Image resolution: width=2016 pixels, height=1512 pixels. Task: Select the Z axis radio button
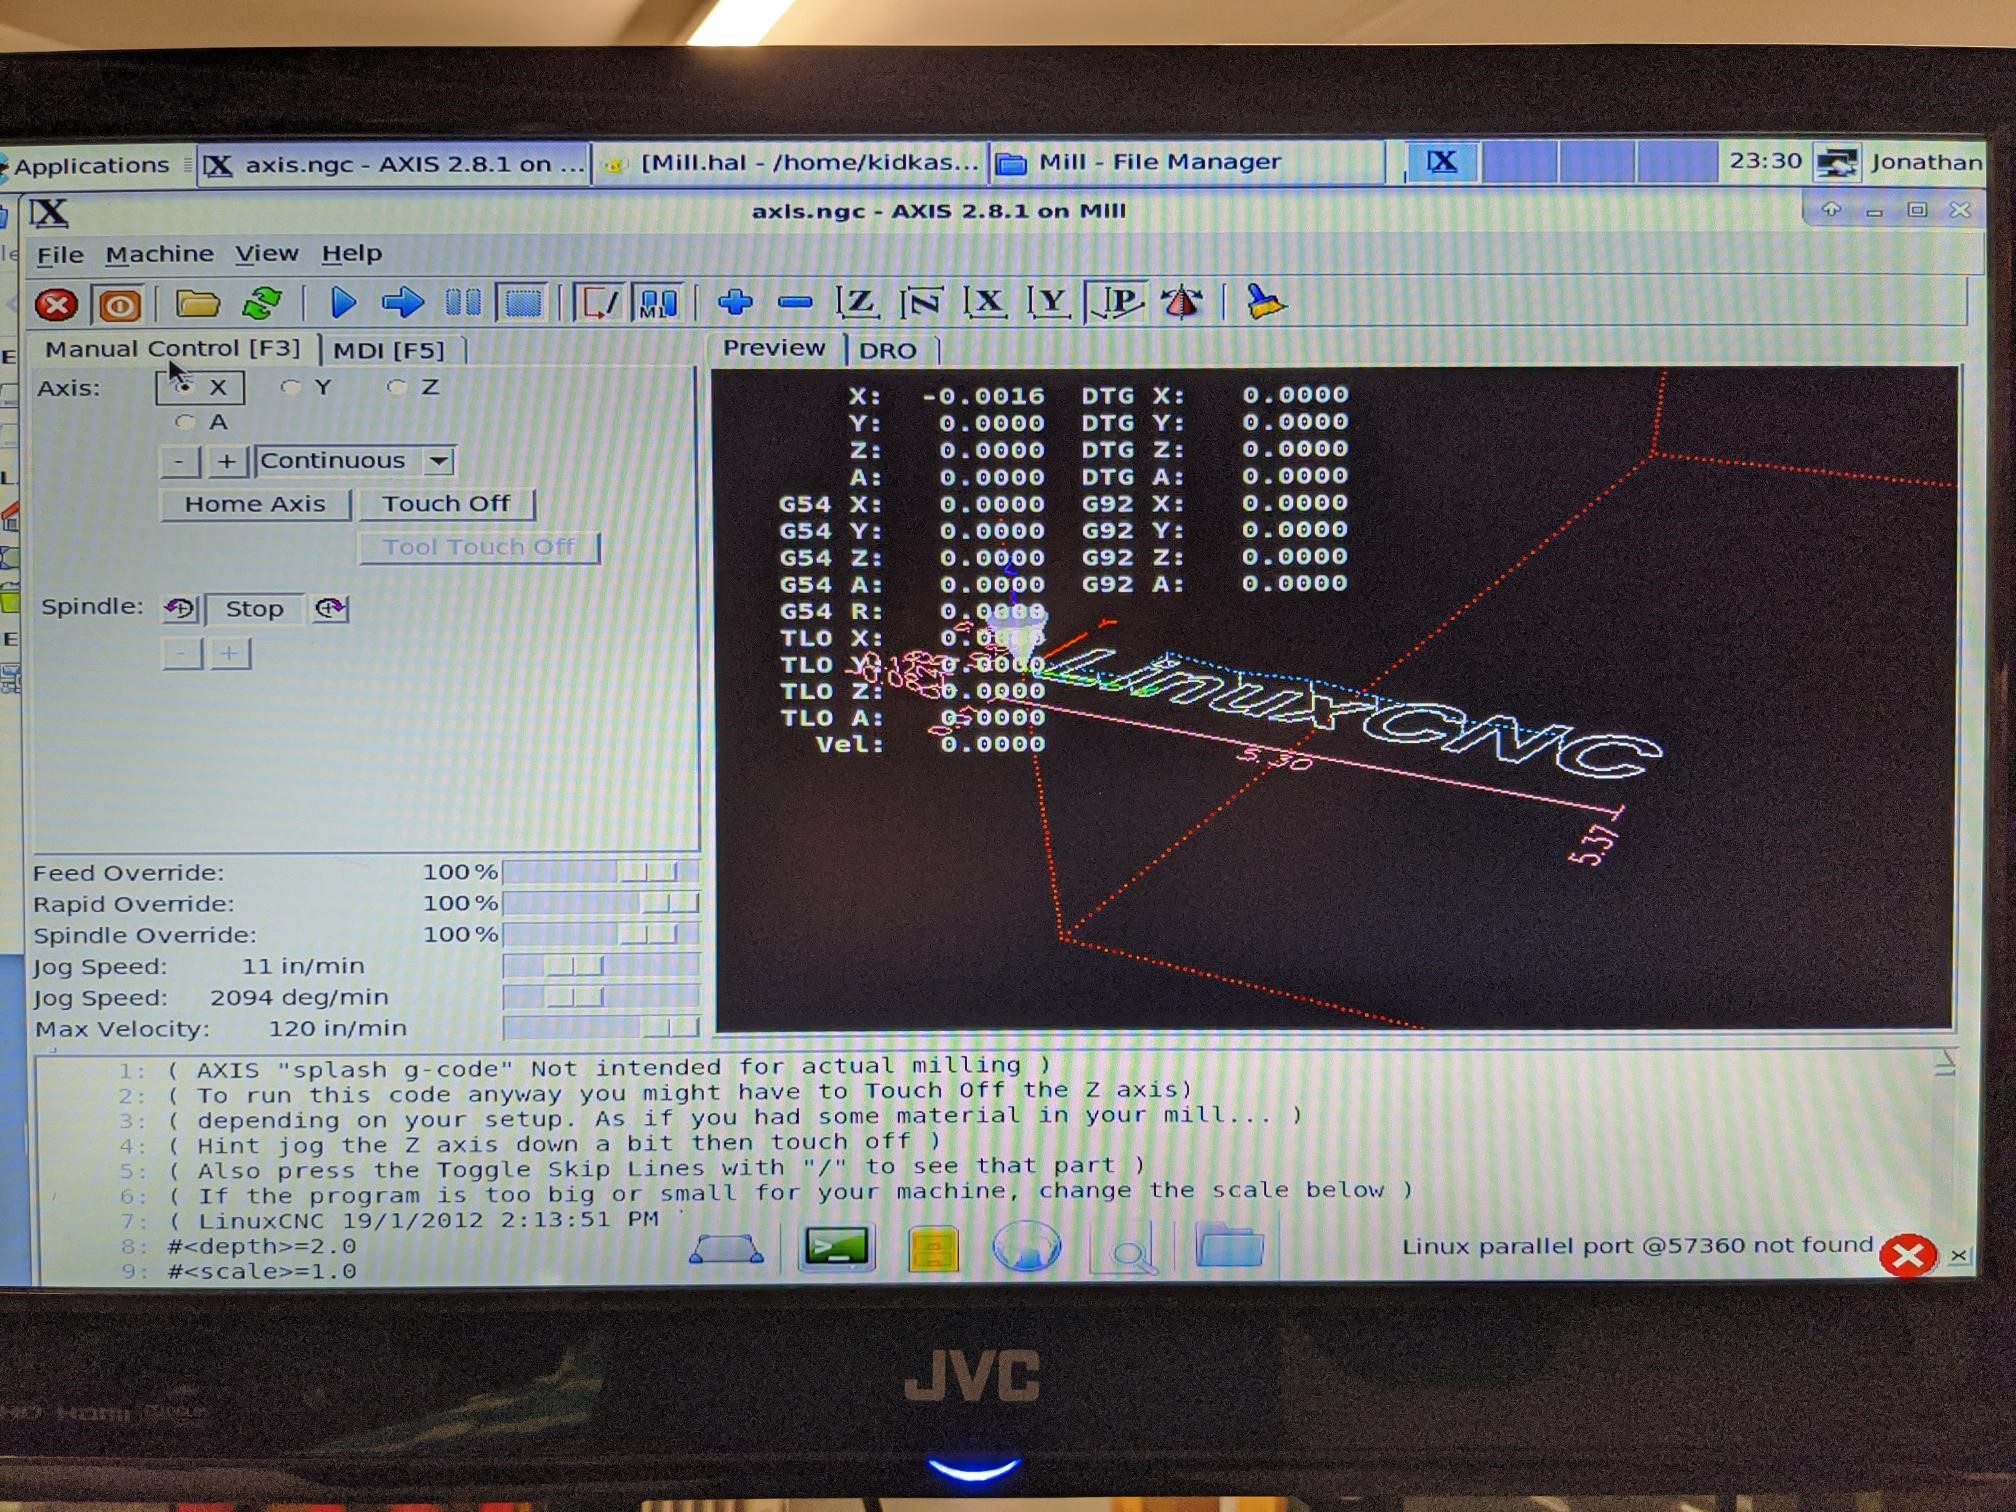point(413,387)
